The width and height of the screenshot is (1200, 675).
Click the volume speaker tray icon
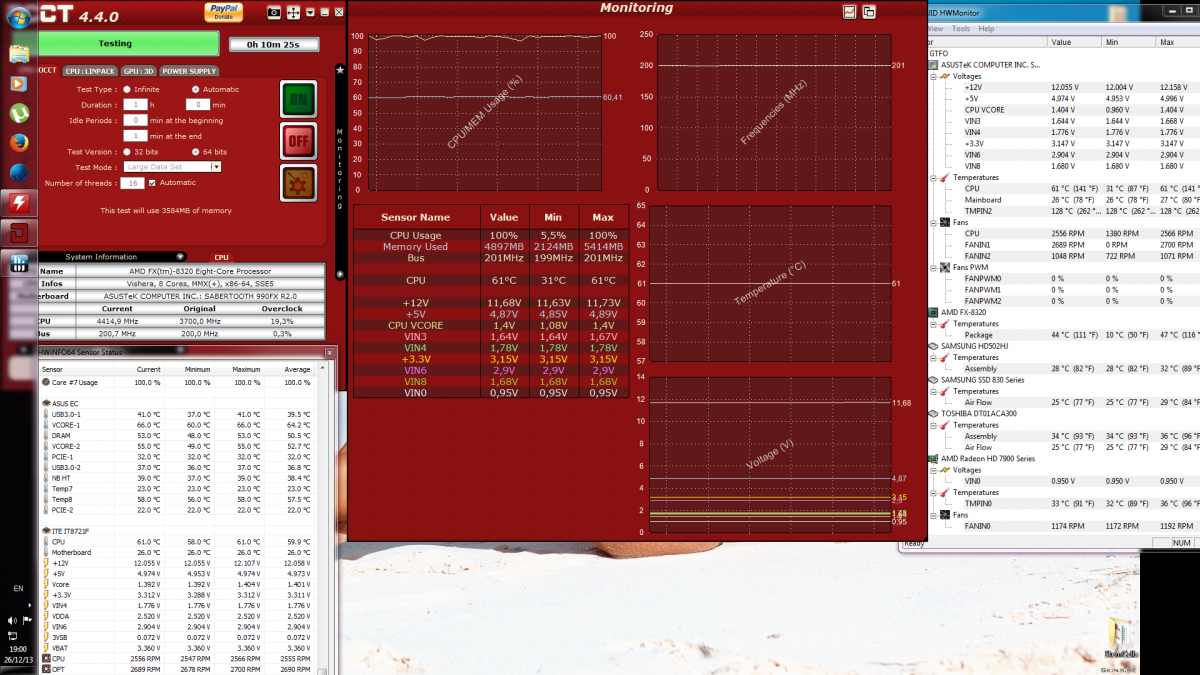[x=13, y=620]
